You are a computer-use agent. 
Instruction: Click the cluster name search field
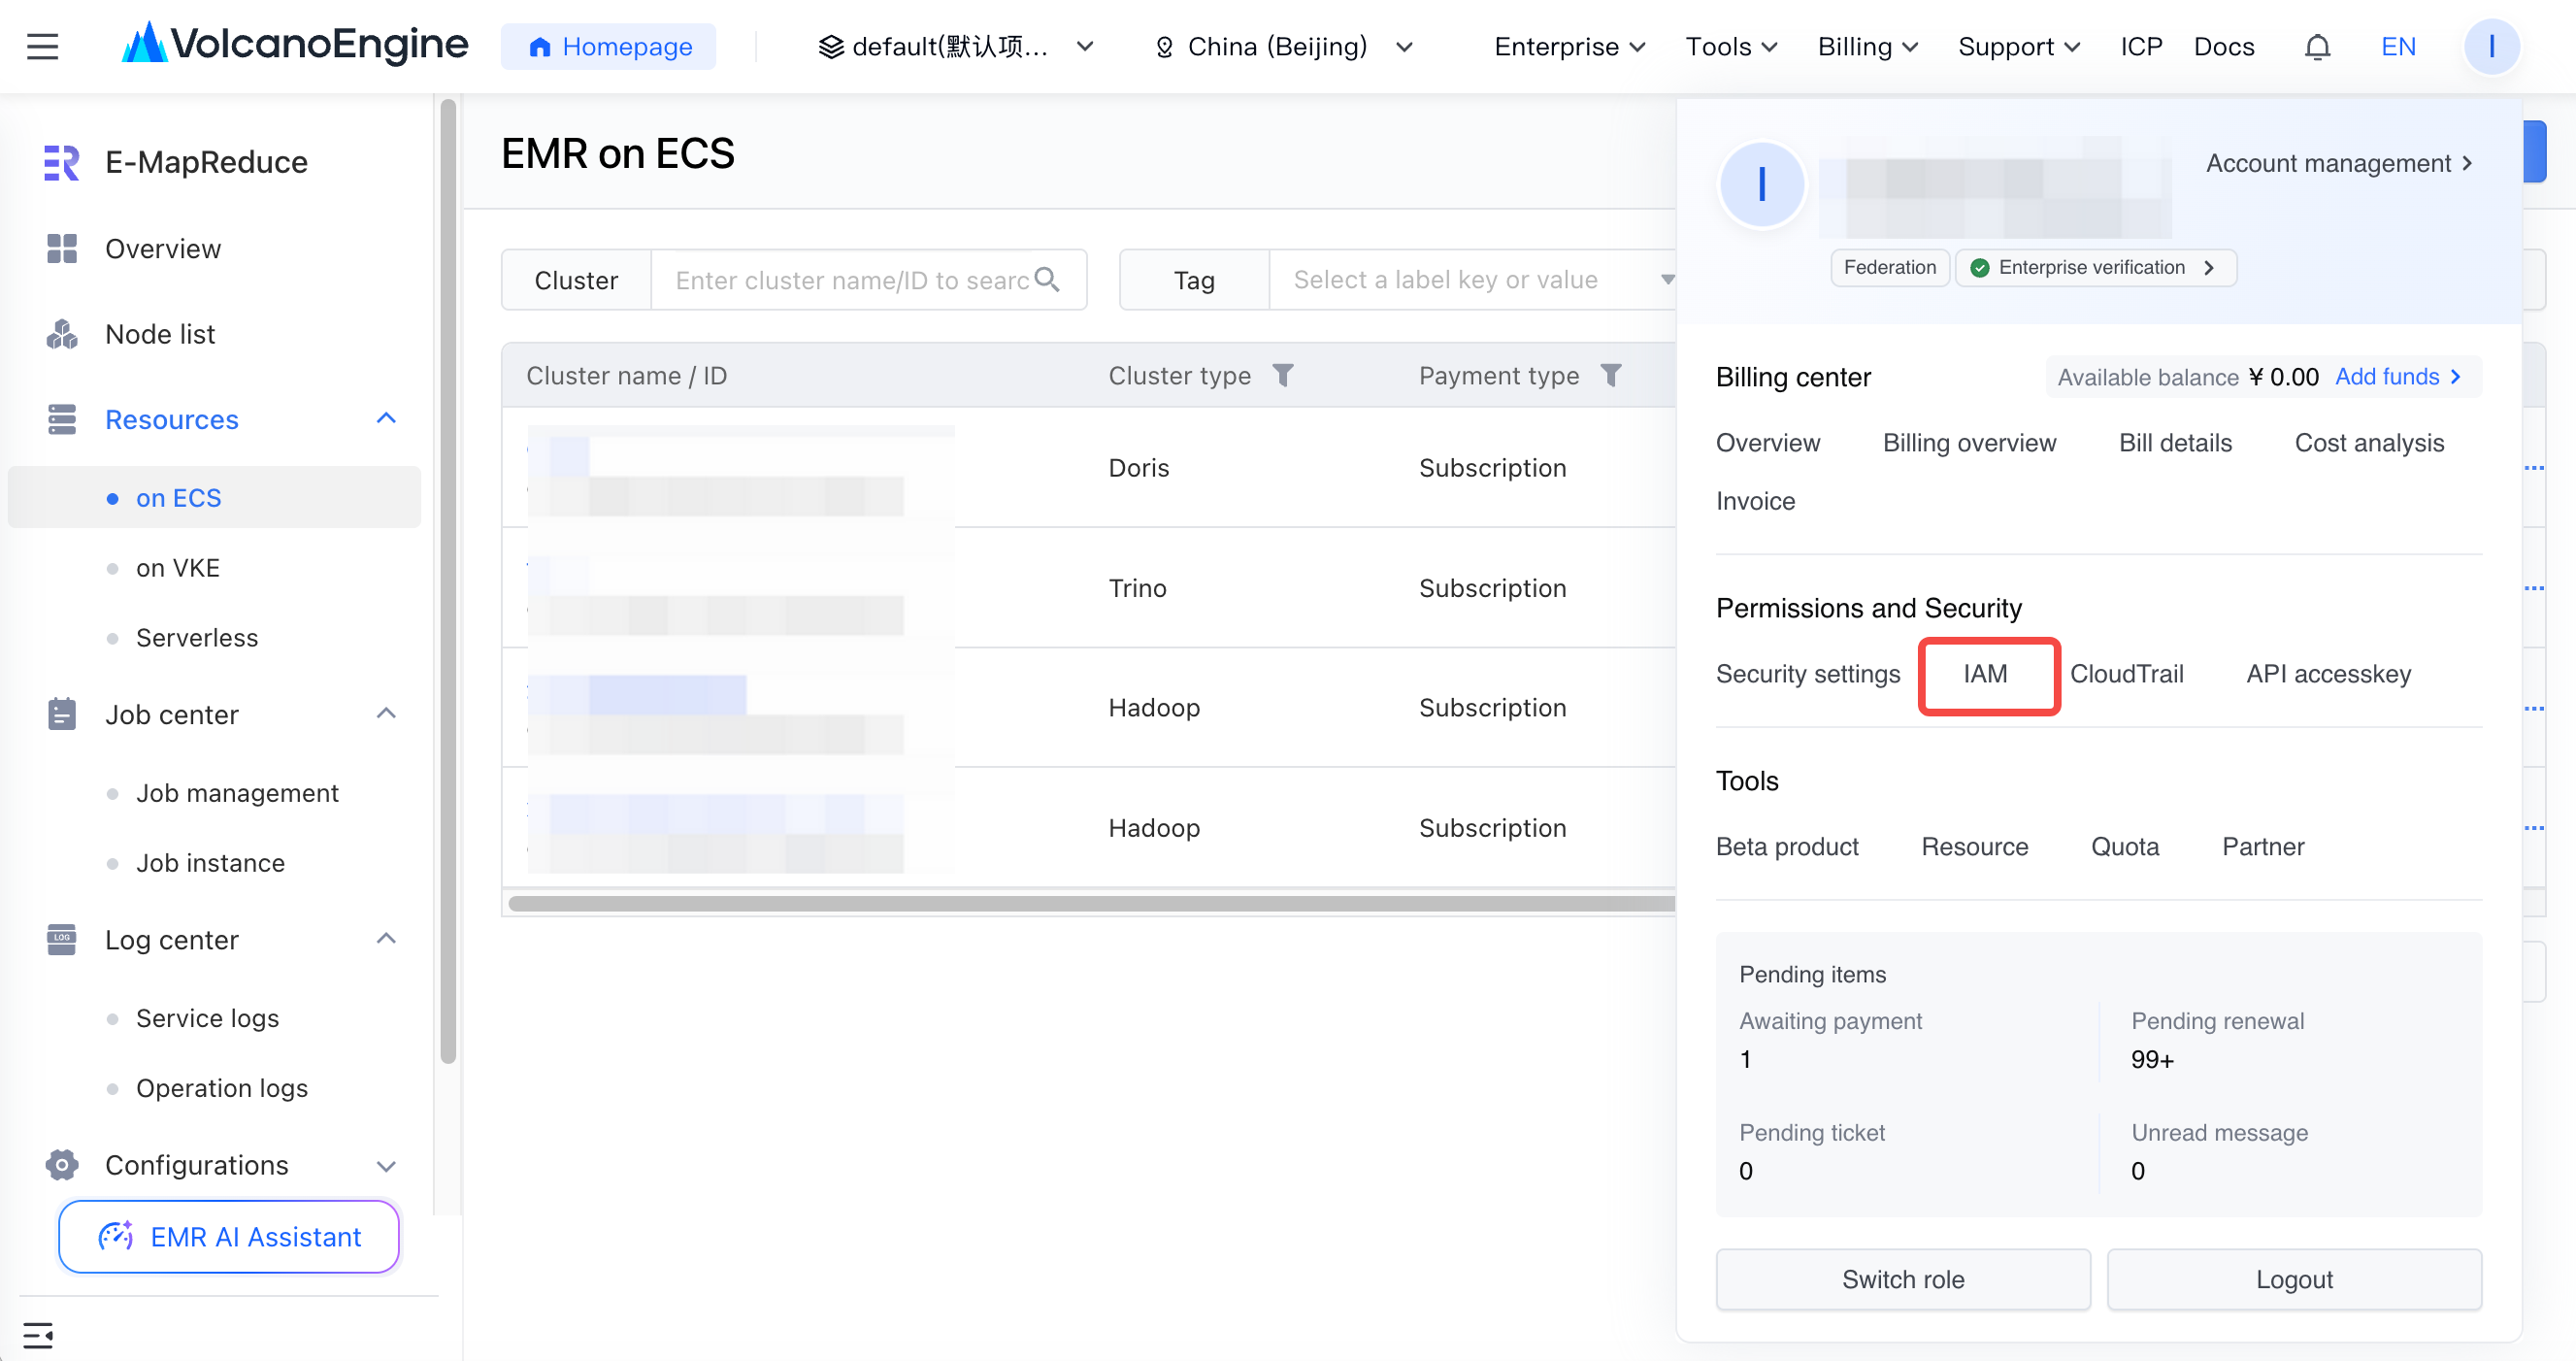[868, 279]
